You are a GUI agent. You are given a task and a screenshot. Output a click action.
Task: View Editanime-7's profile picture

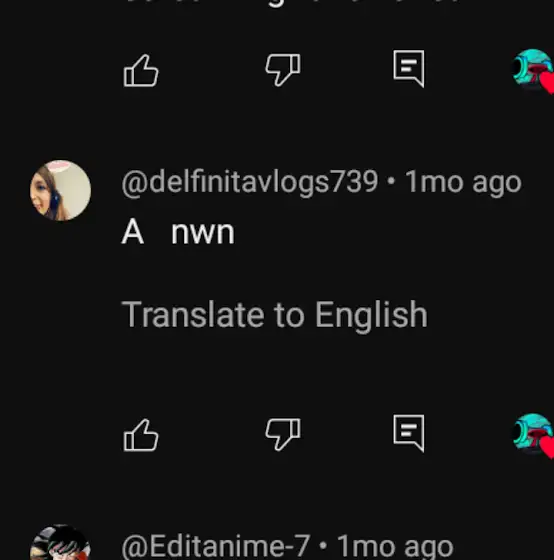coord(60,542)
